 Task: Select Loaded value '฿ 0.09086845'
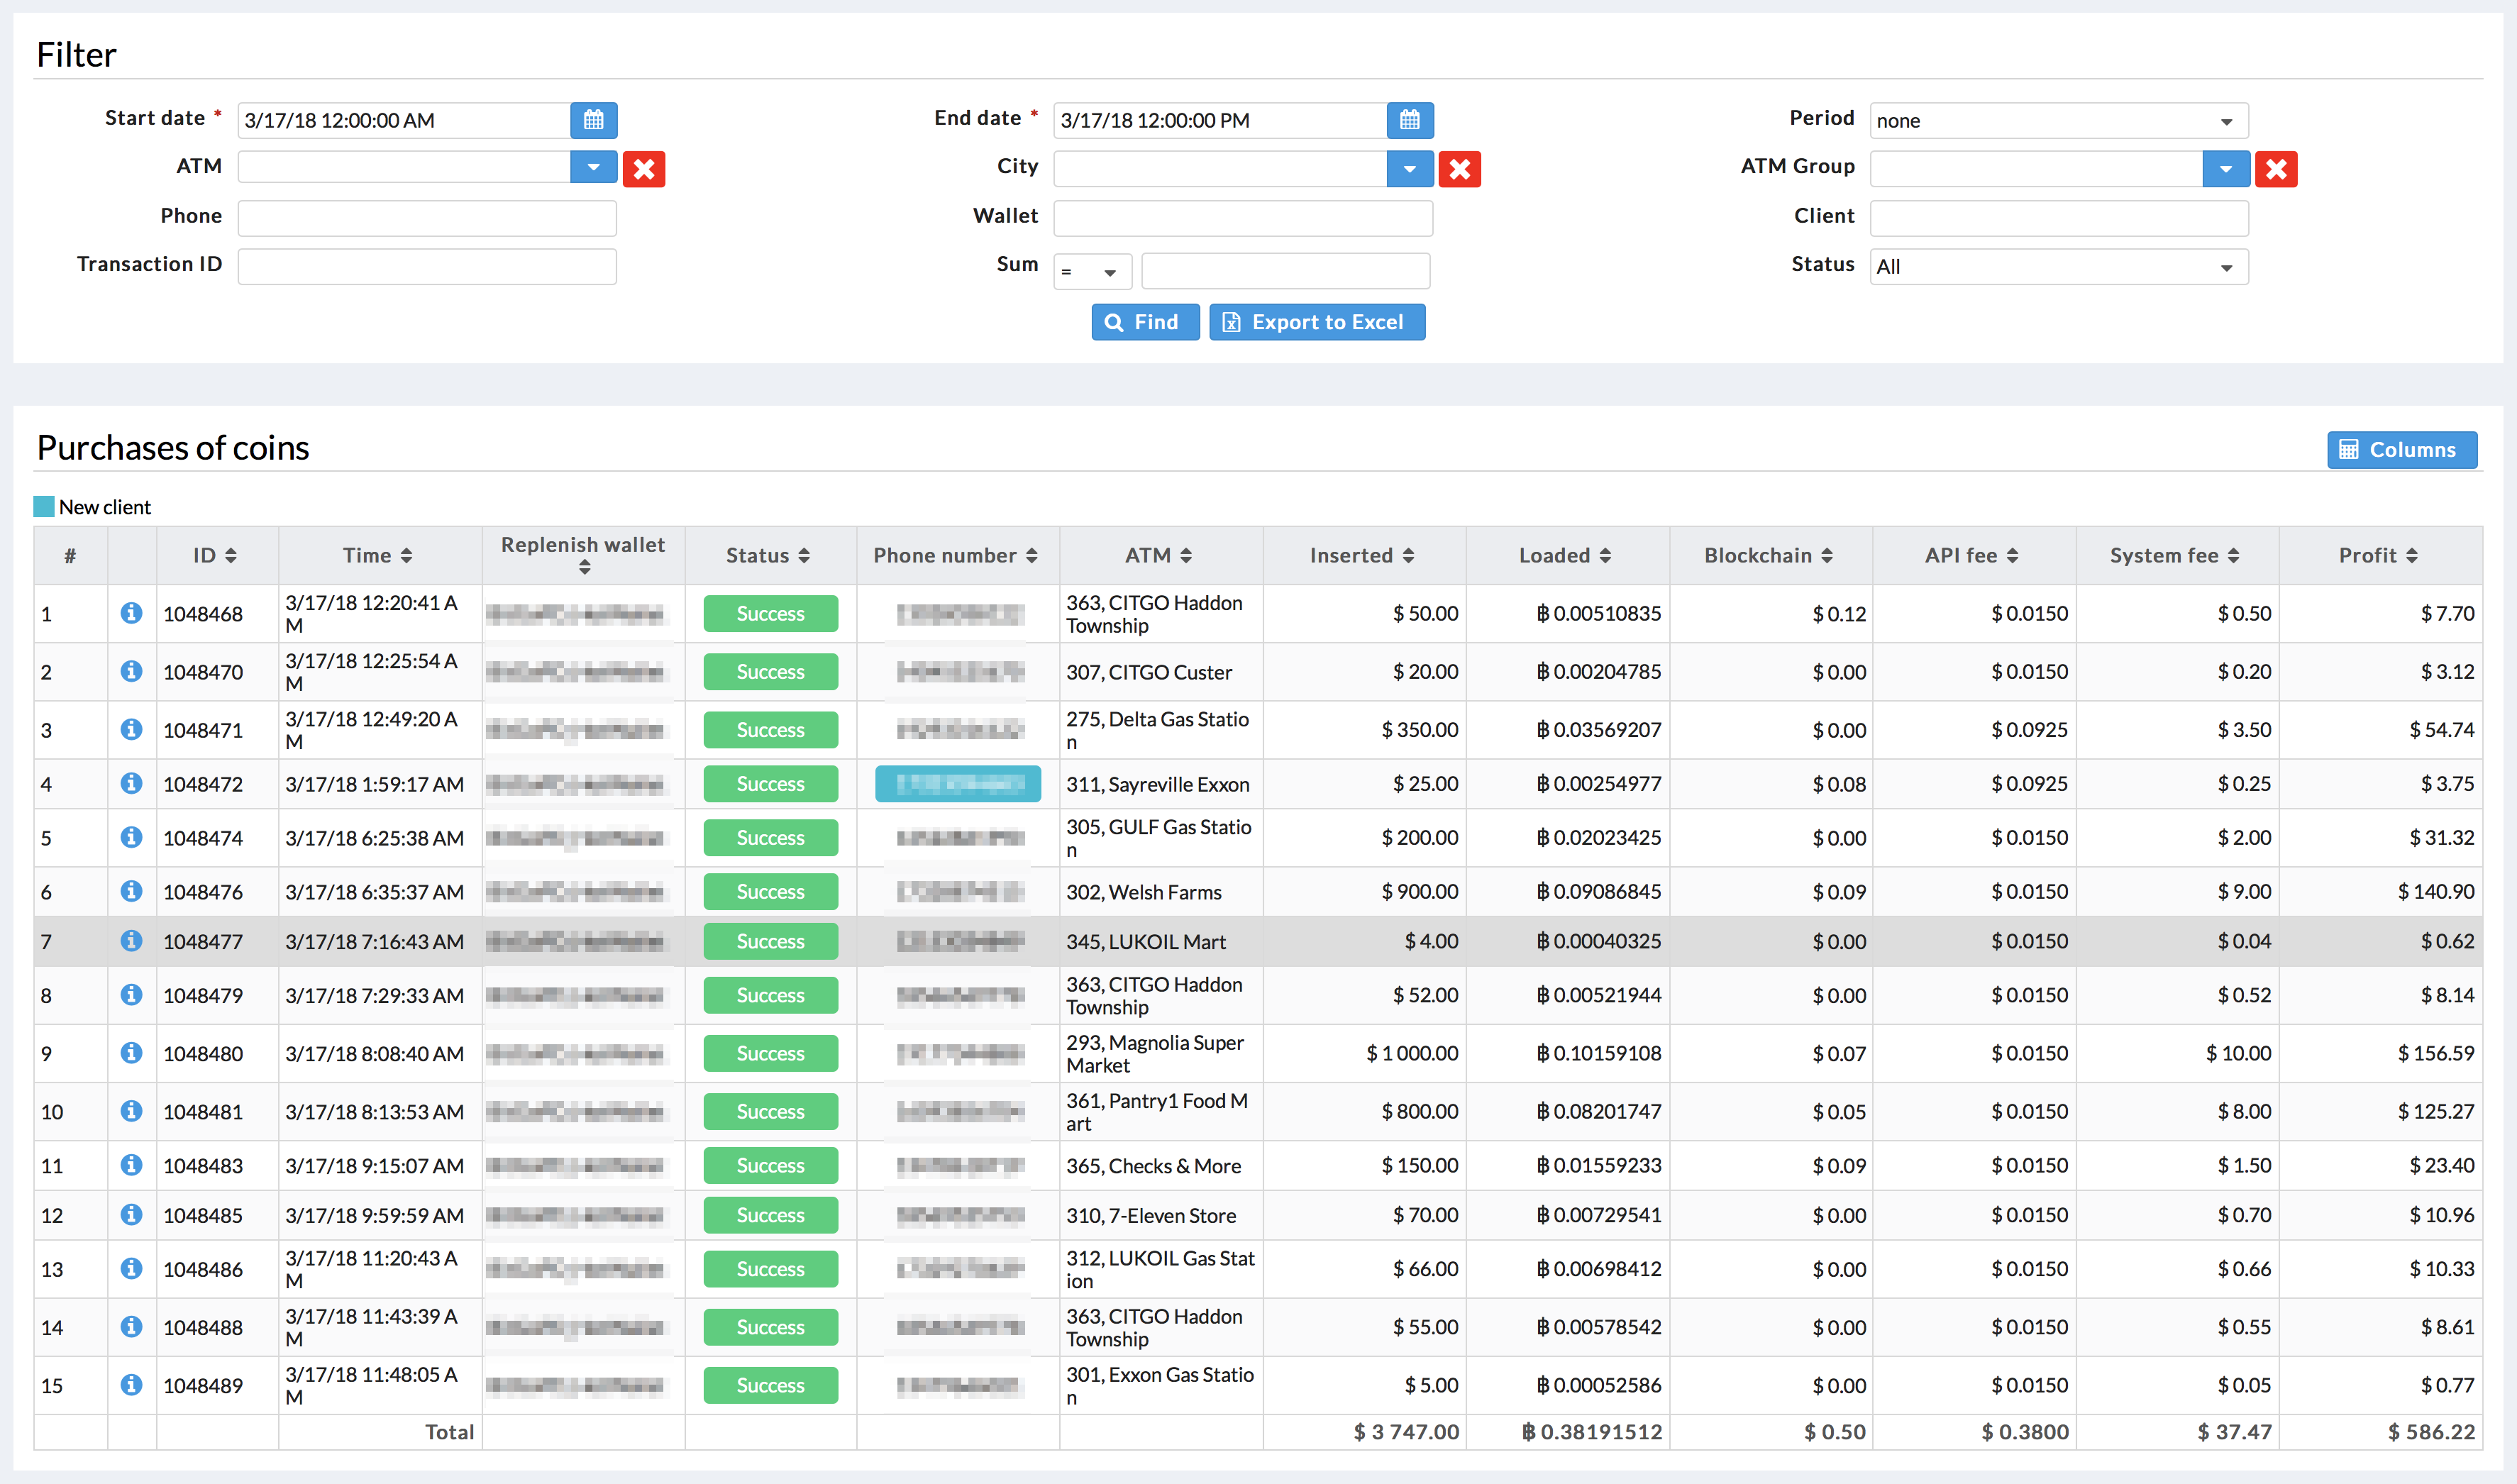tap(1598, 891)
